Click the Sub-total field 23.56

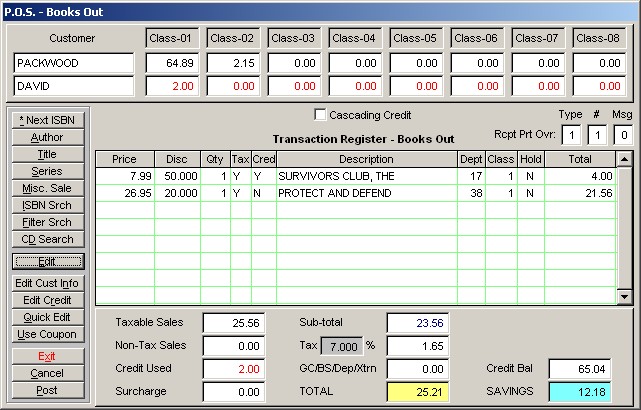418,323
